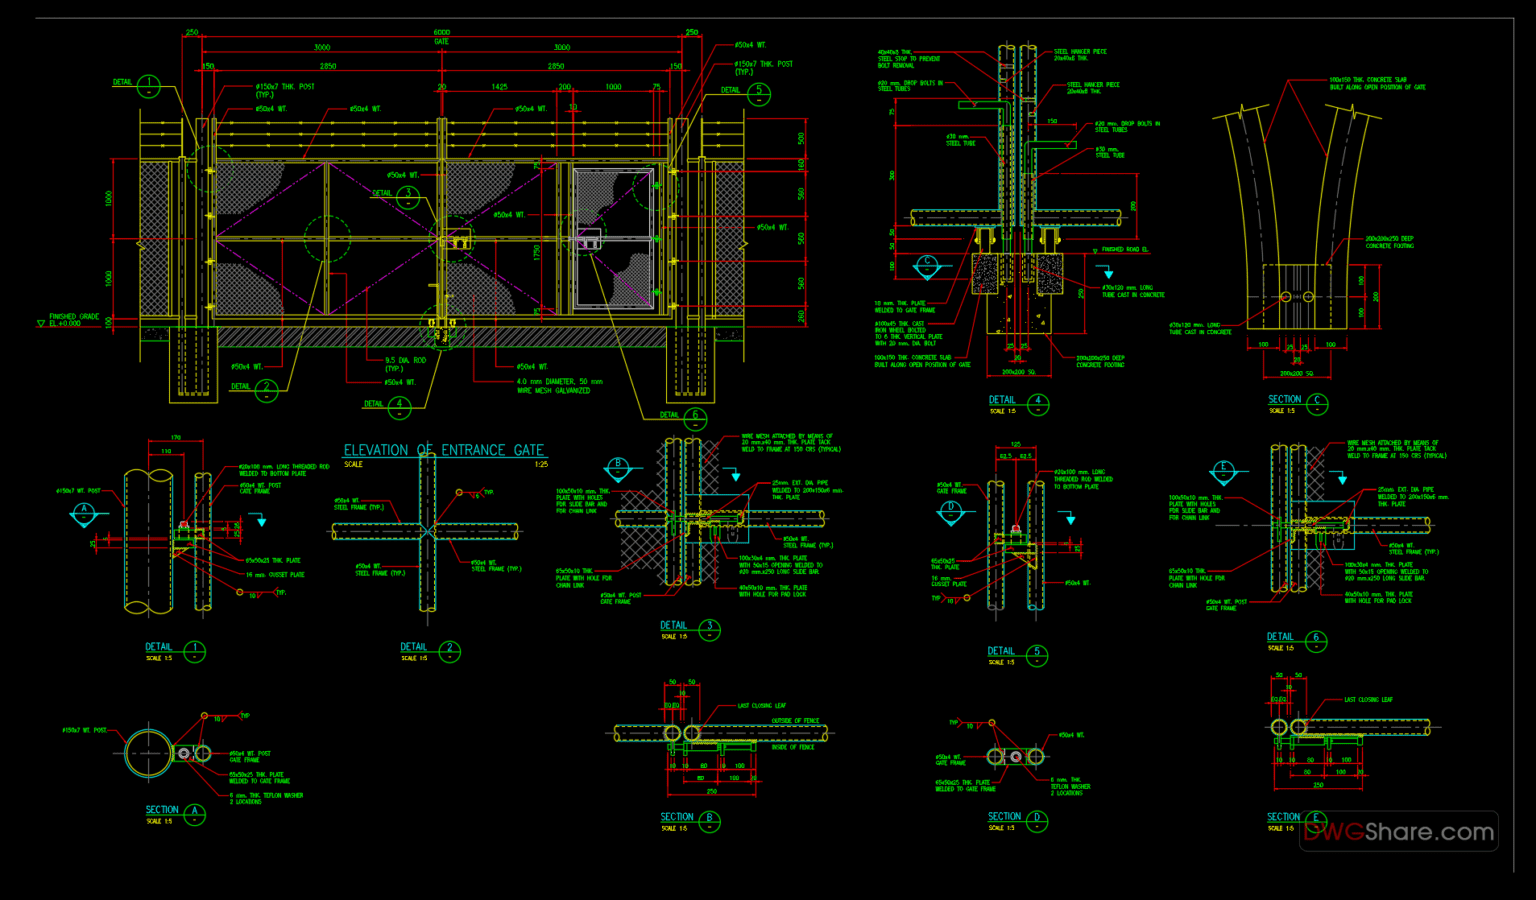This screenshot has width=1536, height=900.
Task: Click the section A cut marker triangle
Action: [84, 515]
